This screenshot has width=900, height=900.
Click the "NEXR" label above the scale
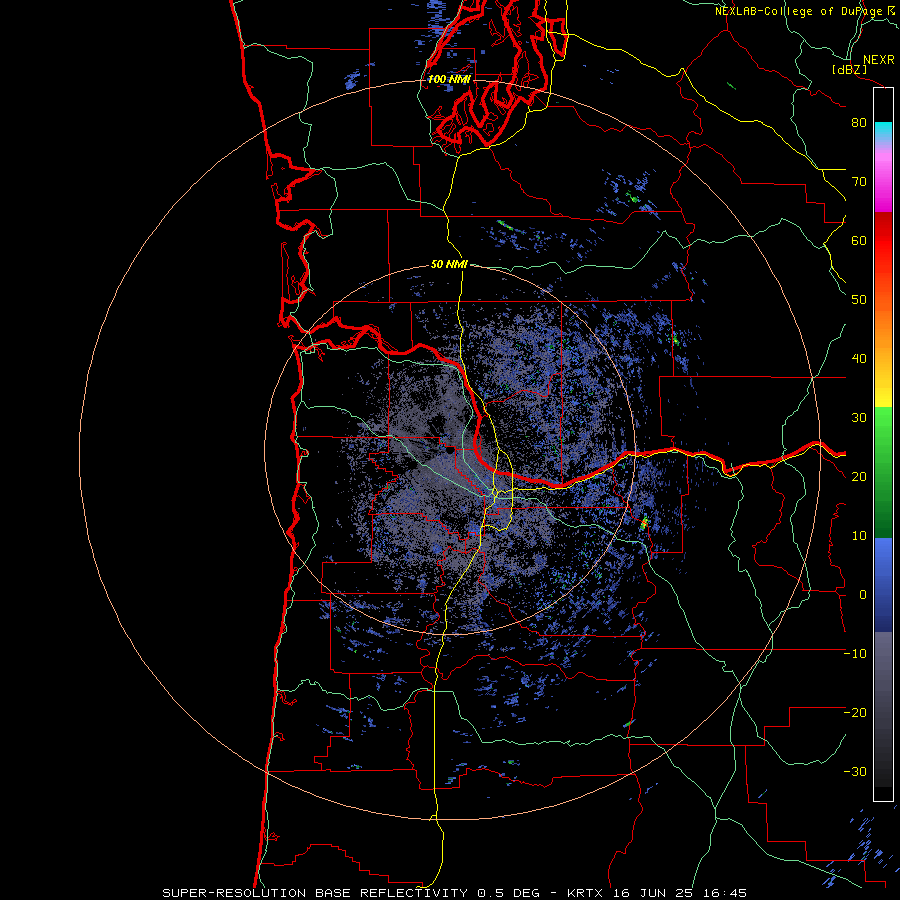point(879,60)
